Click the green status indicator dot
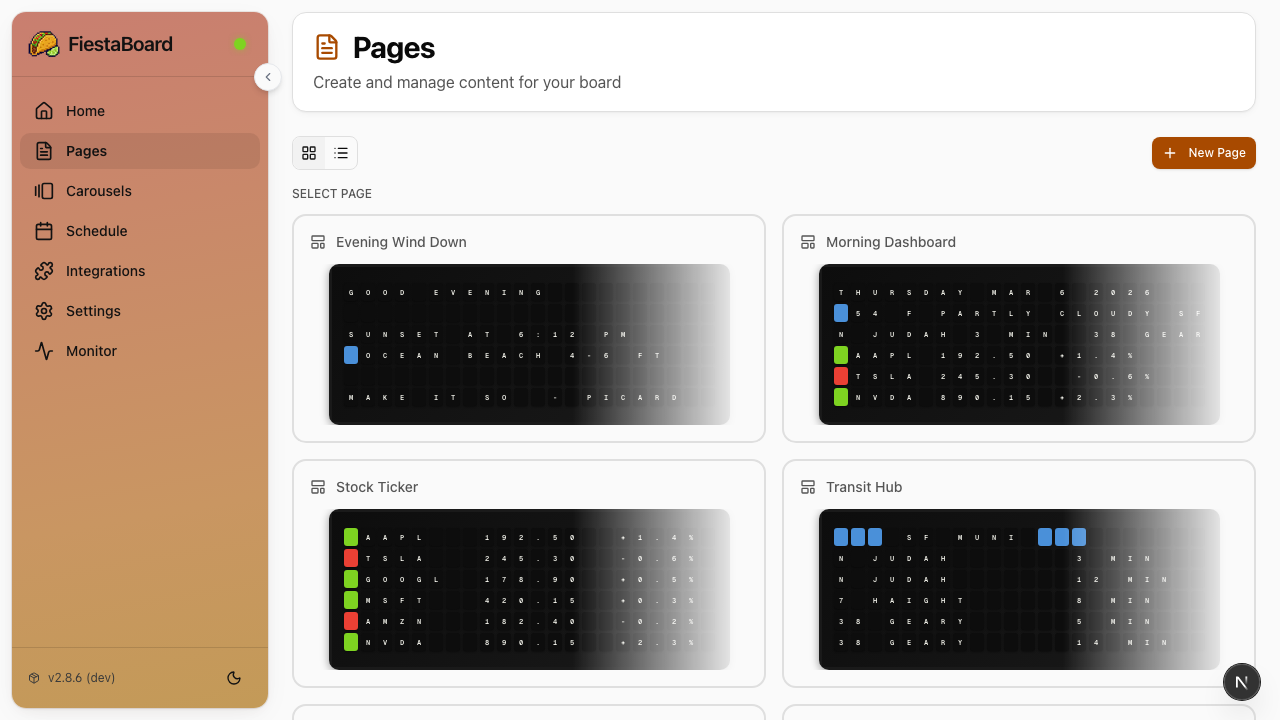The image size is (1280, 720). tap(240, 44)
